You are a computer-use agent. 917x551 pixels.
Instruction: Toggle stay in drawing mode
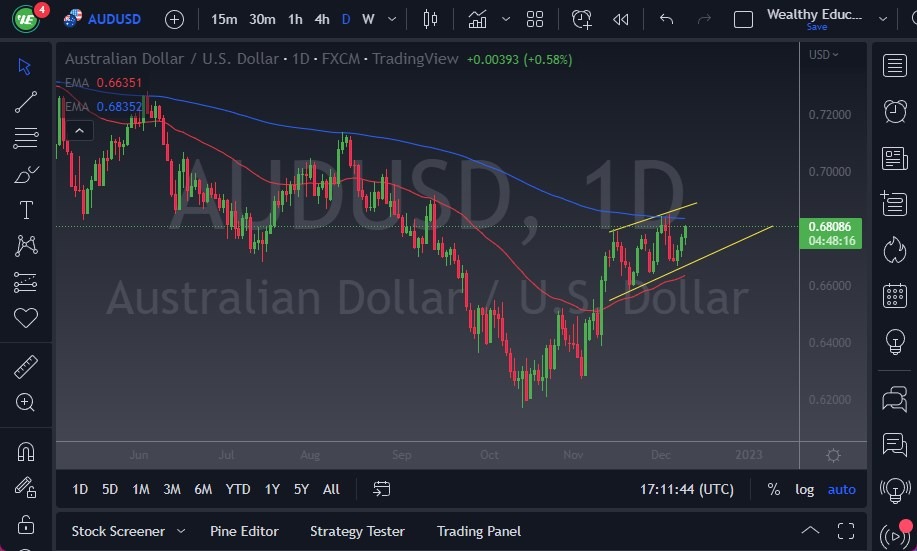tap(25, 488)
